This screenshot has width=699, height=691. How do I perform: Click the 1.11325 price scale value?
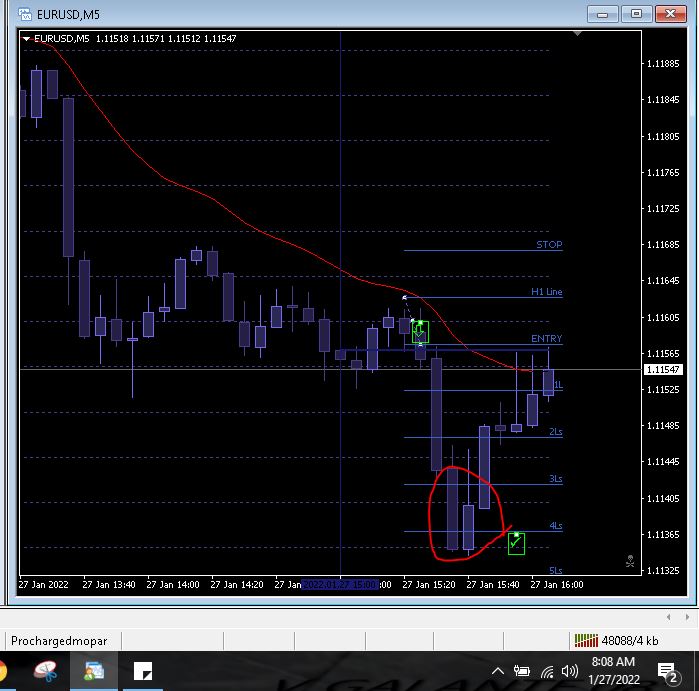(663, 571)
